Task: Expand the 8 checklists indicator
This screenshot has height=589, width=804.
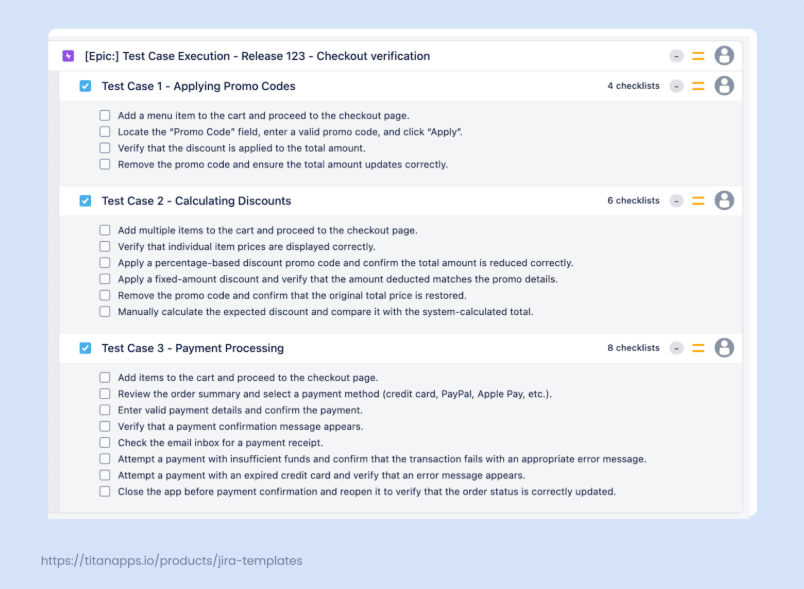Action: [633, 348]
